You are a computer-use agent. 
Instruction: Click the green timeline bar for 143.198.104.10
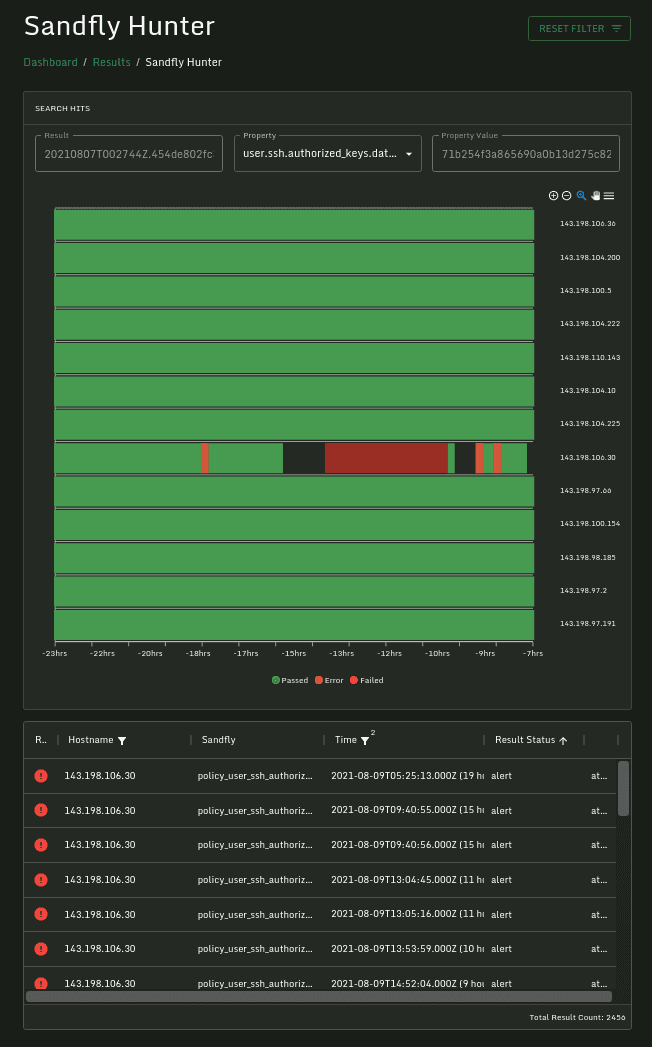coord(294,391)
